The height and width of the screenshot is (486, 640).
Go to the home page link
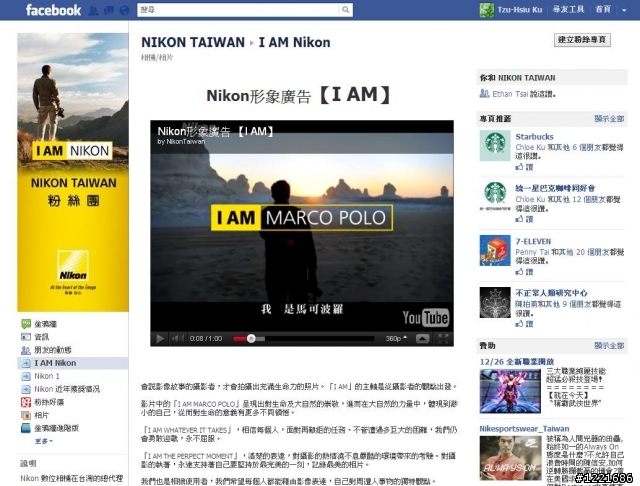(603, 9)
